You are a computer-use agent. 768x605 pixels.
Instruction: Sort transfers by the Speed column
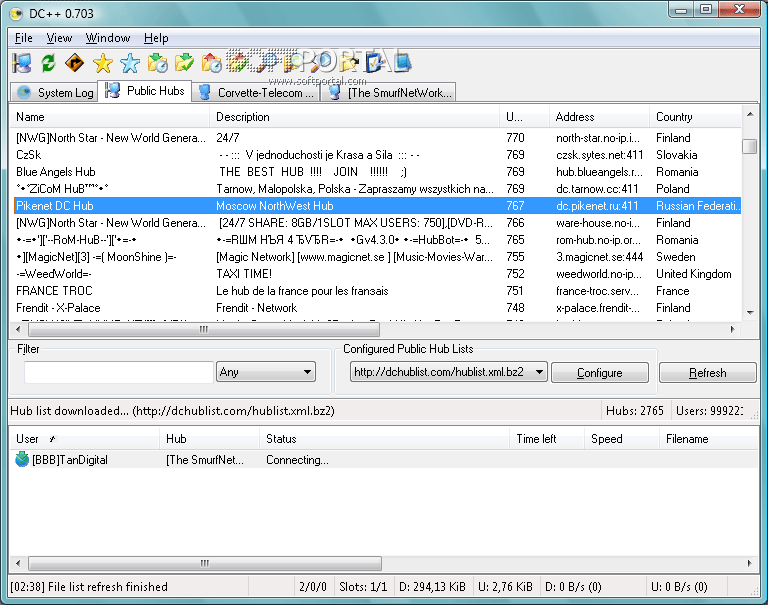click(x=622, y=438)
